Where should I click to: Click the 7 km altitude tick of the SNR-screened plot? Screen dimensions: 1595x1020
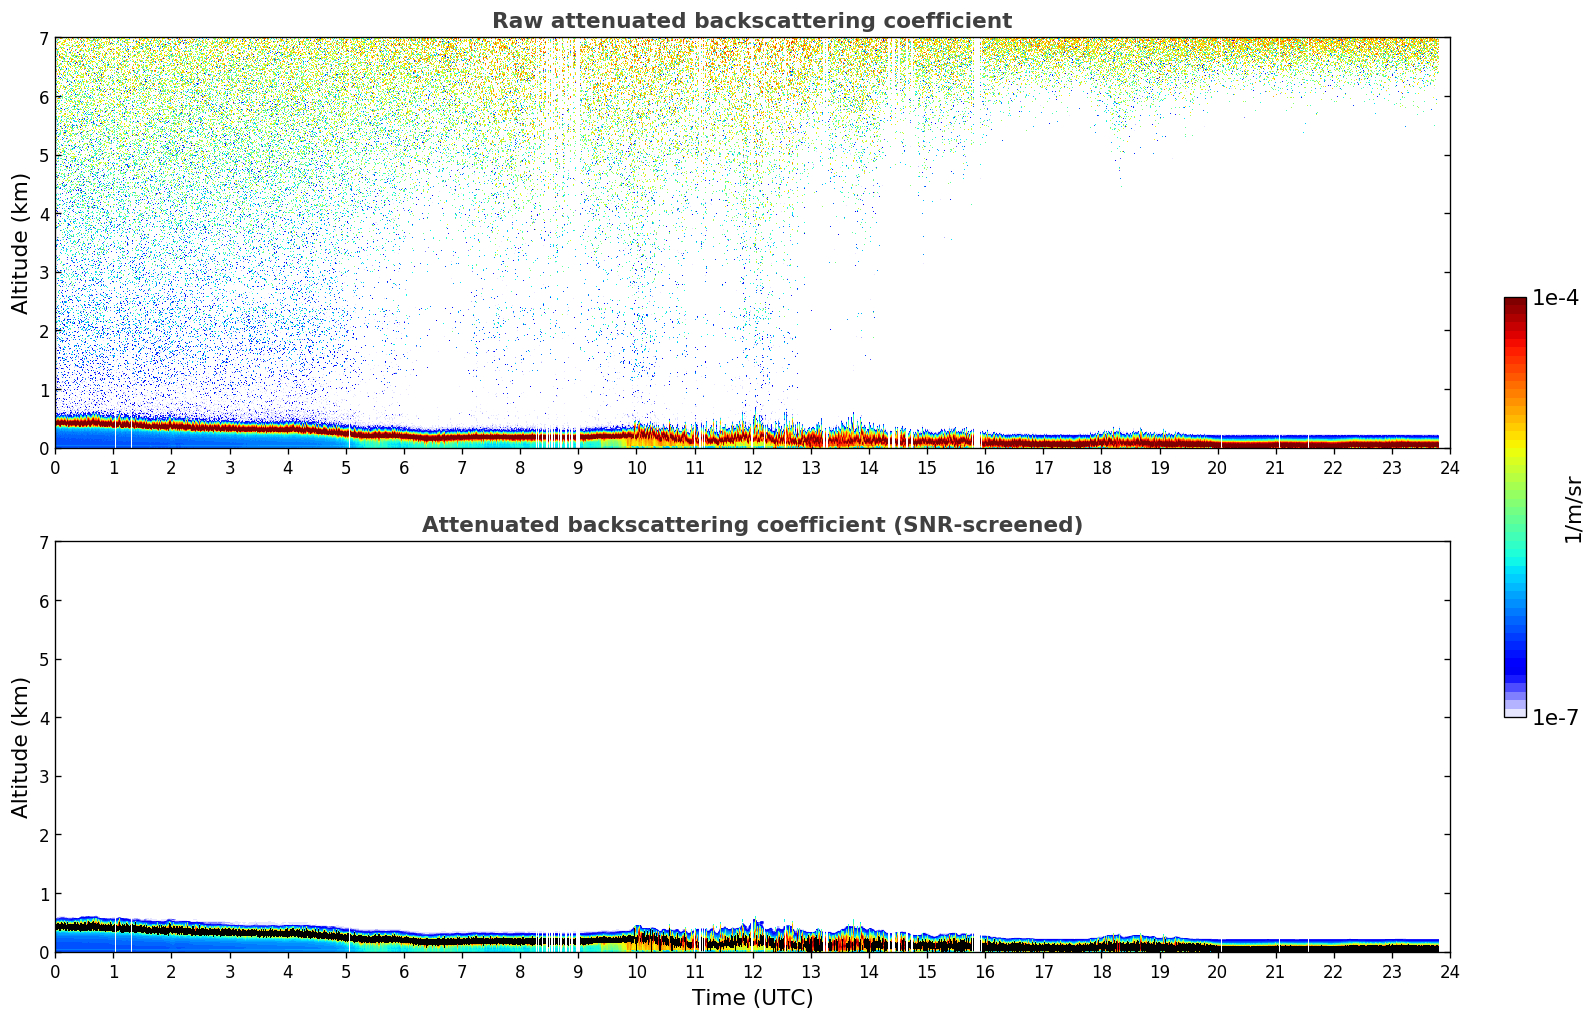[43, 543]
